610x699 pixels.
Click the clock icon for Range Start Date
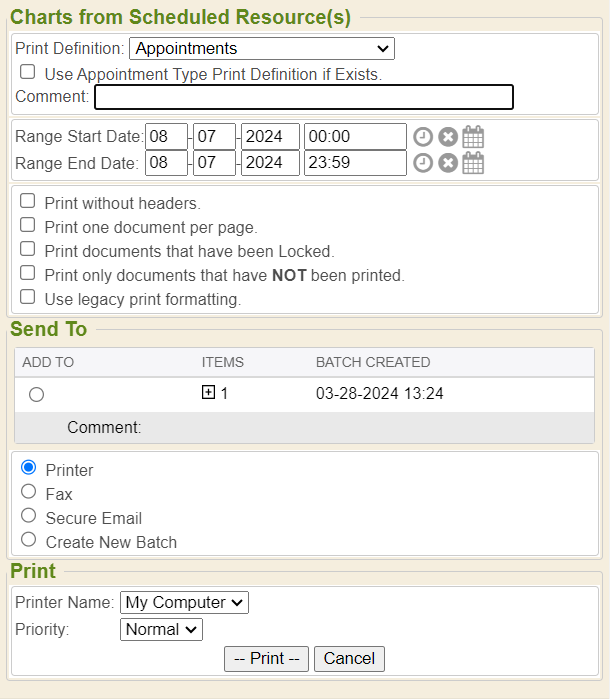423,137
